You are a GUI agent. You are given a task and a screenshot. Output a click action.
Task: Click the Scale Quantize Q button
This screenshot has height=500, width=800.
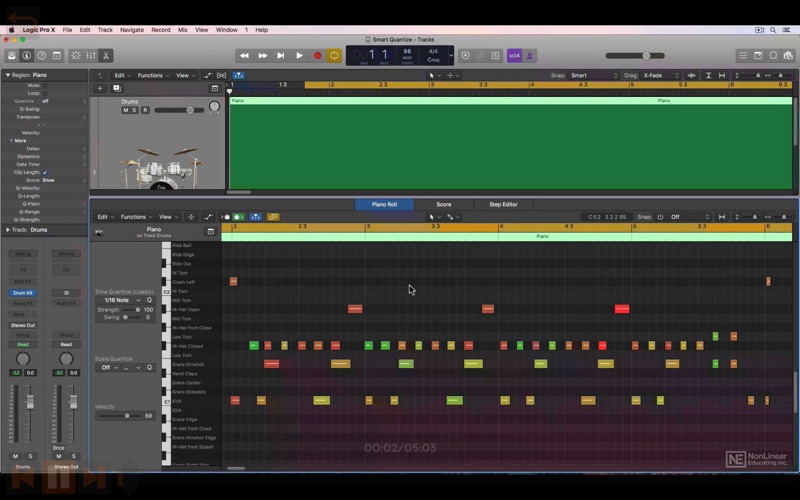pyautogui.click(x=149, y=367)
